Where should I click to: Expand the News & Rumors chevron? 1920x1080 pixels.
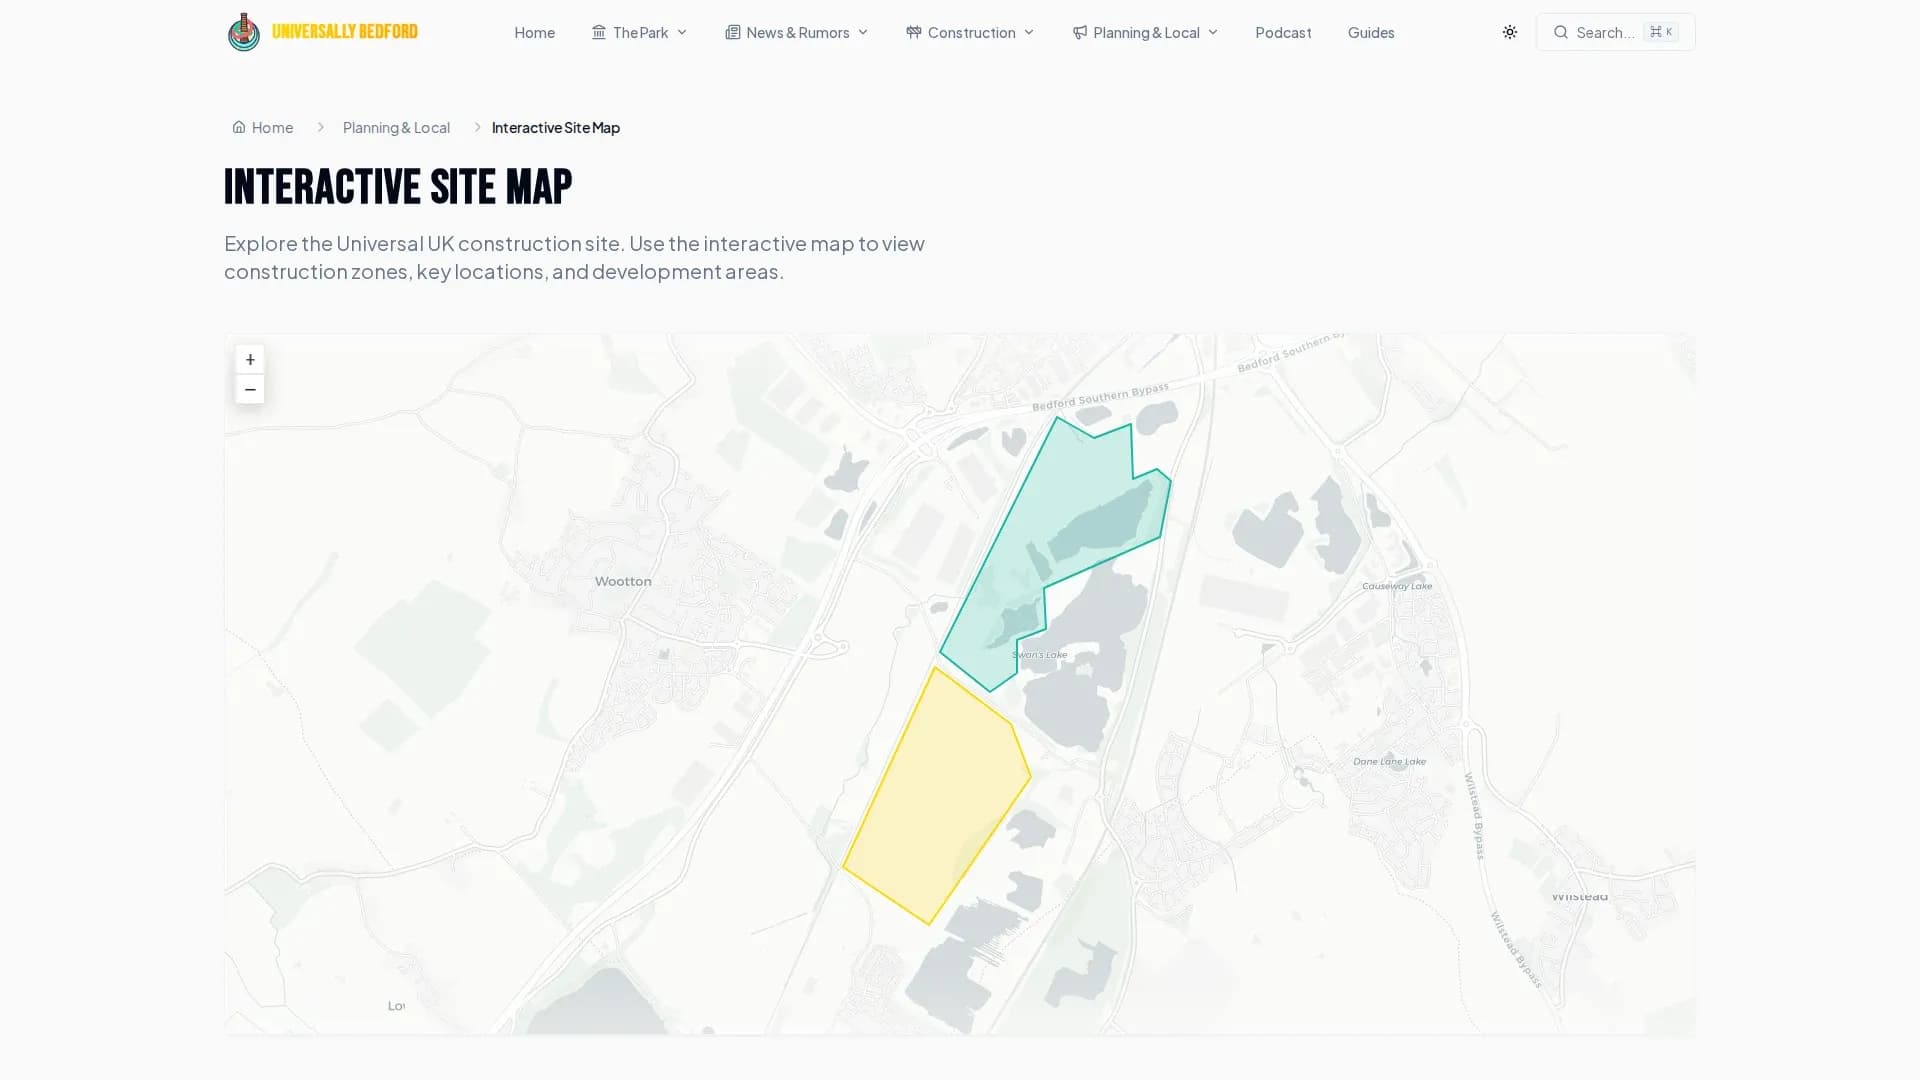863,32
